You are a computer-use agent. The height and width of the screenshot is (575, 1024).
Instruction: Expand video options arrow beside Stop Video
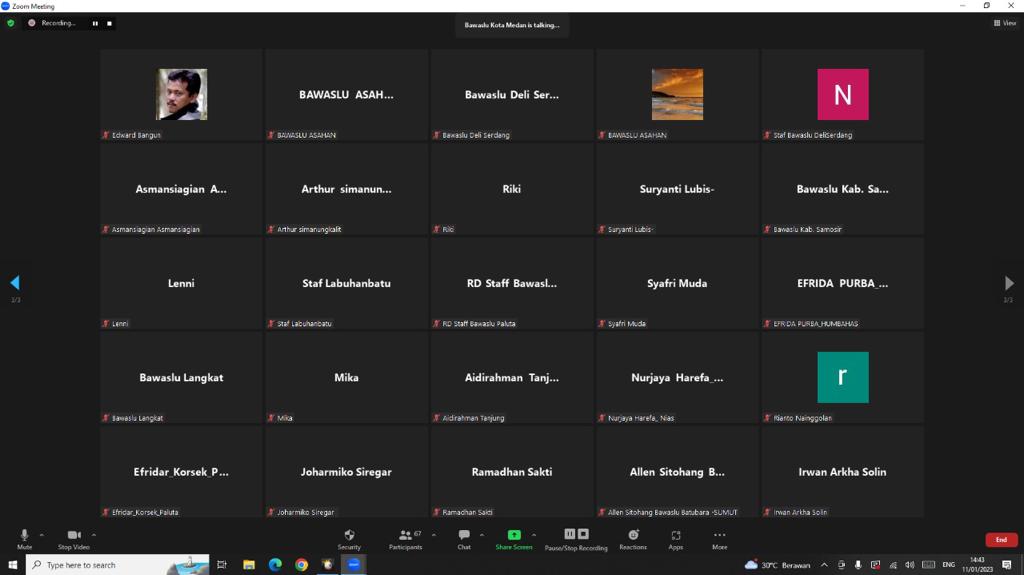pos(94,535)
